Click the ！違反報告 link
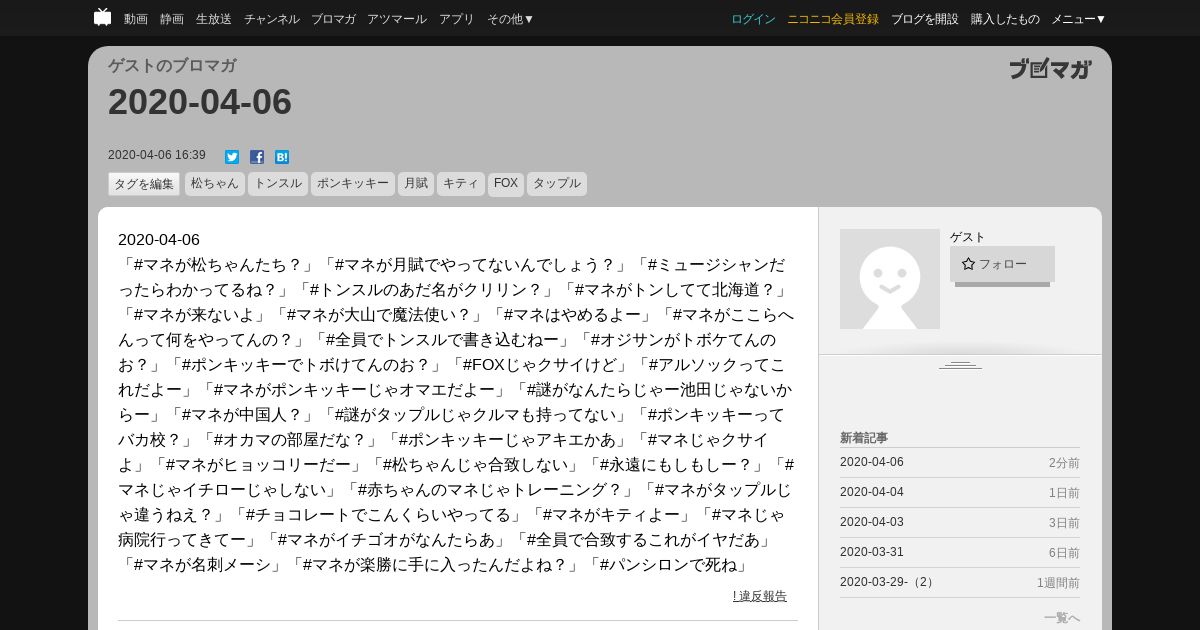The height and width of the screenshot is (630, 1200). pyautogui.click(x=760, y=596)
